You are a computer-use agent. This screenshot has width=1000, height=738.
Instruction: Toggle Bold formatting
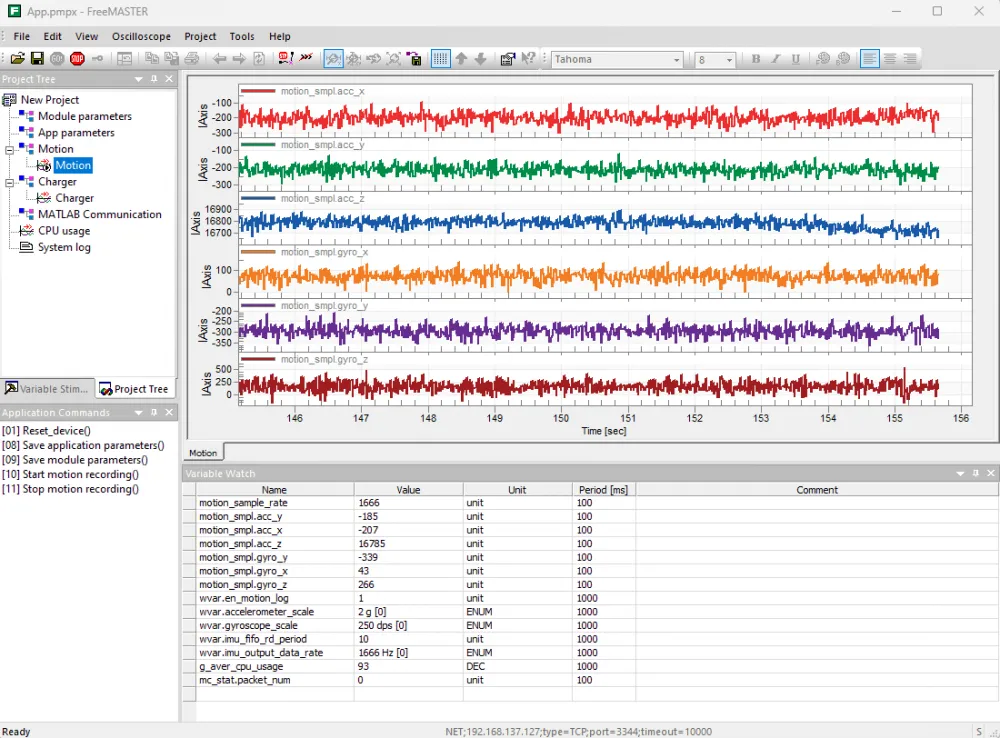(x=756, y=59)
